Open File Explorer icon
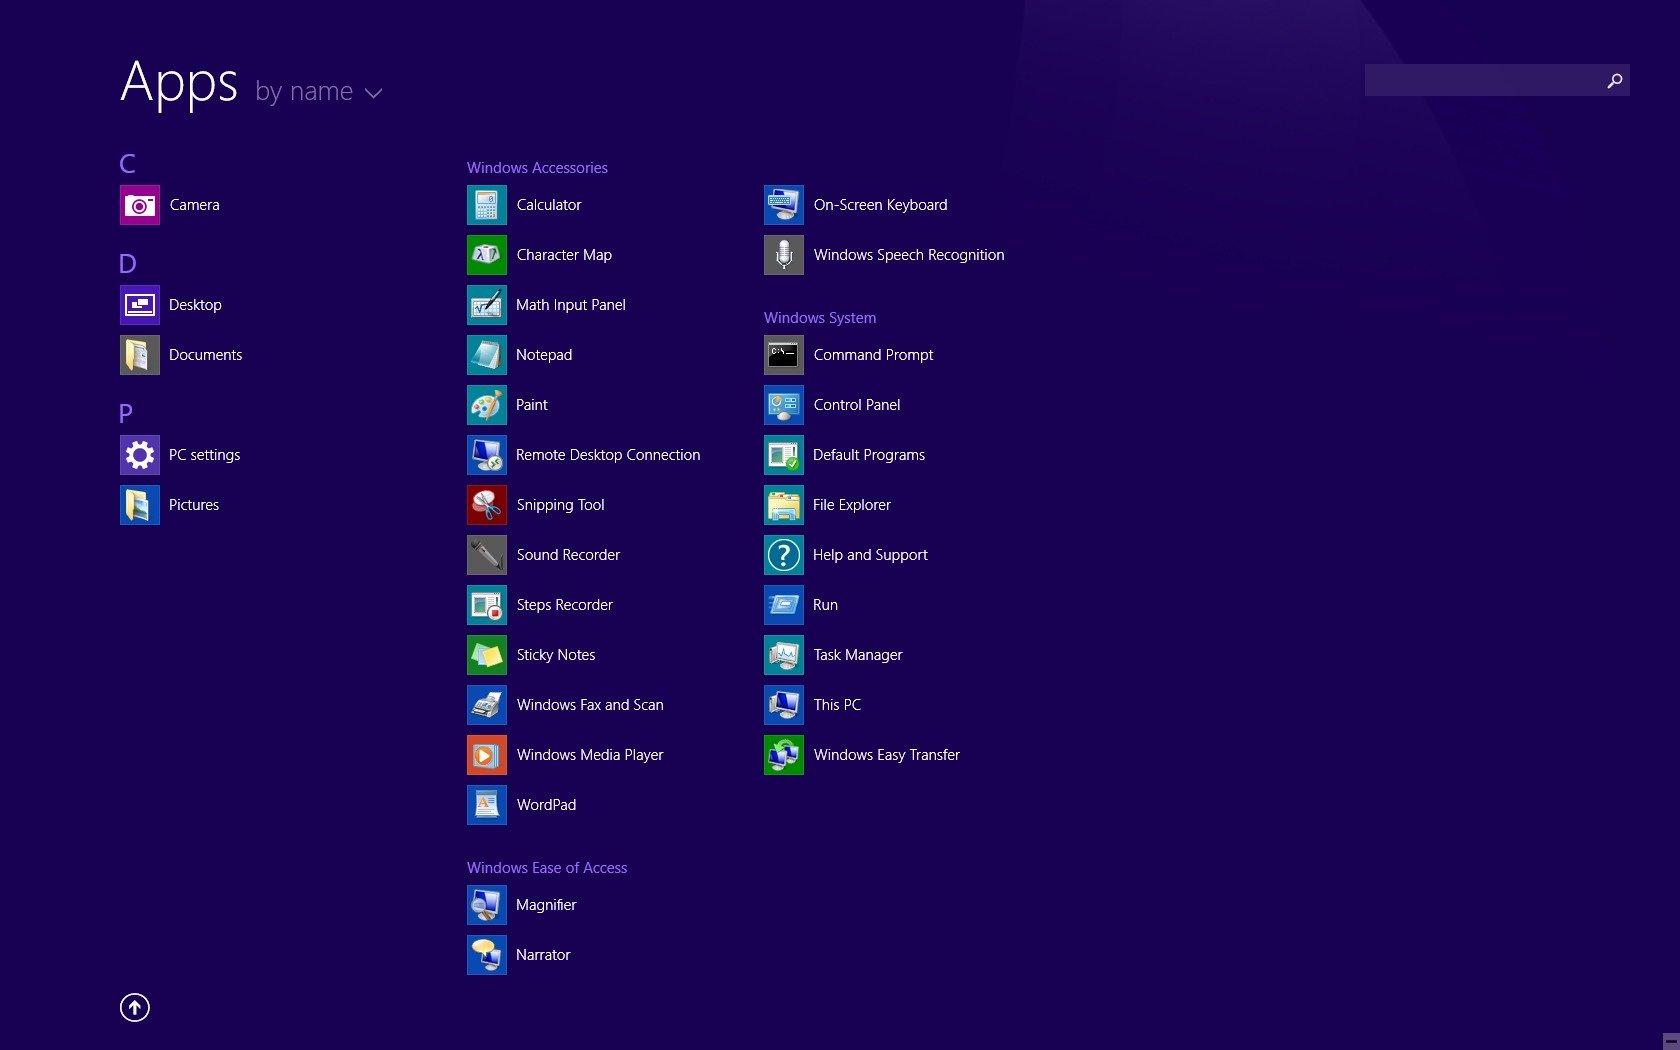This screenshot has height=1050, width=1680. click(x=783, y=505)
